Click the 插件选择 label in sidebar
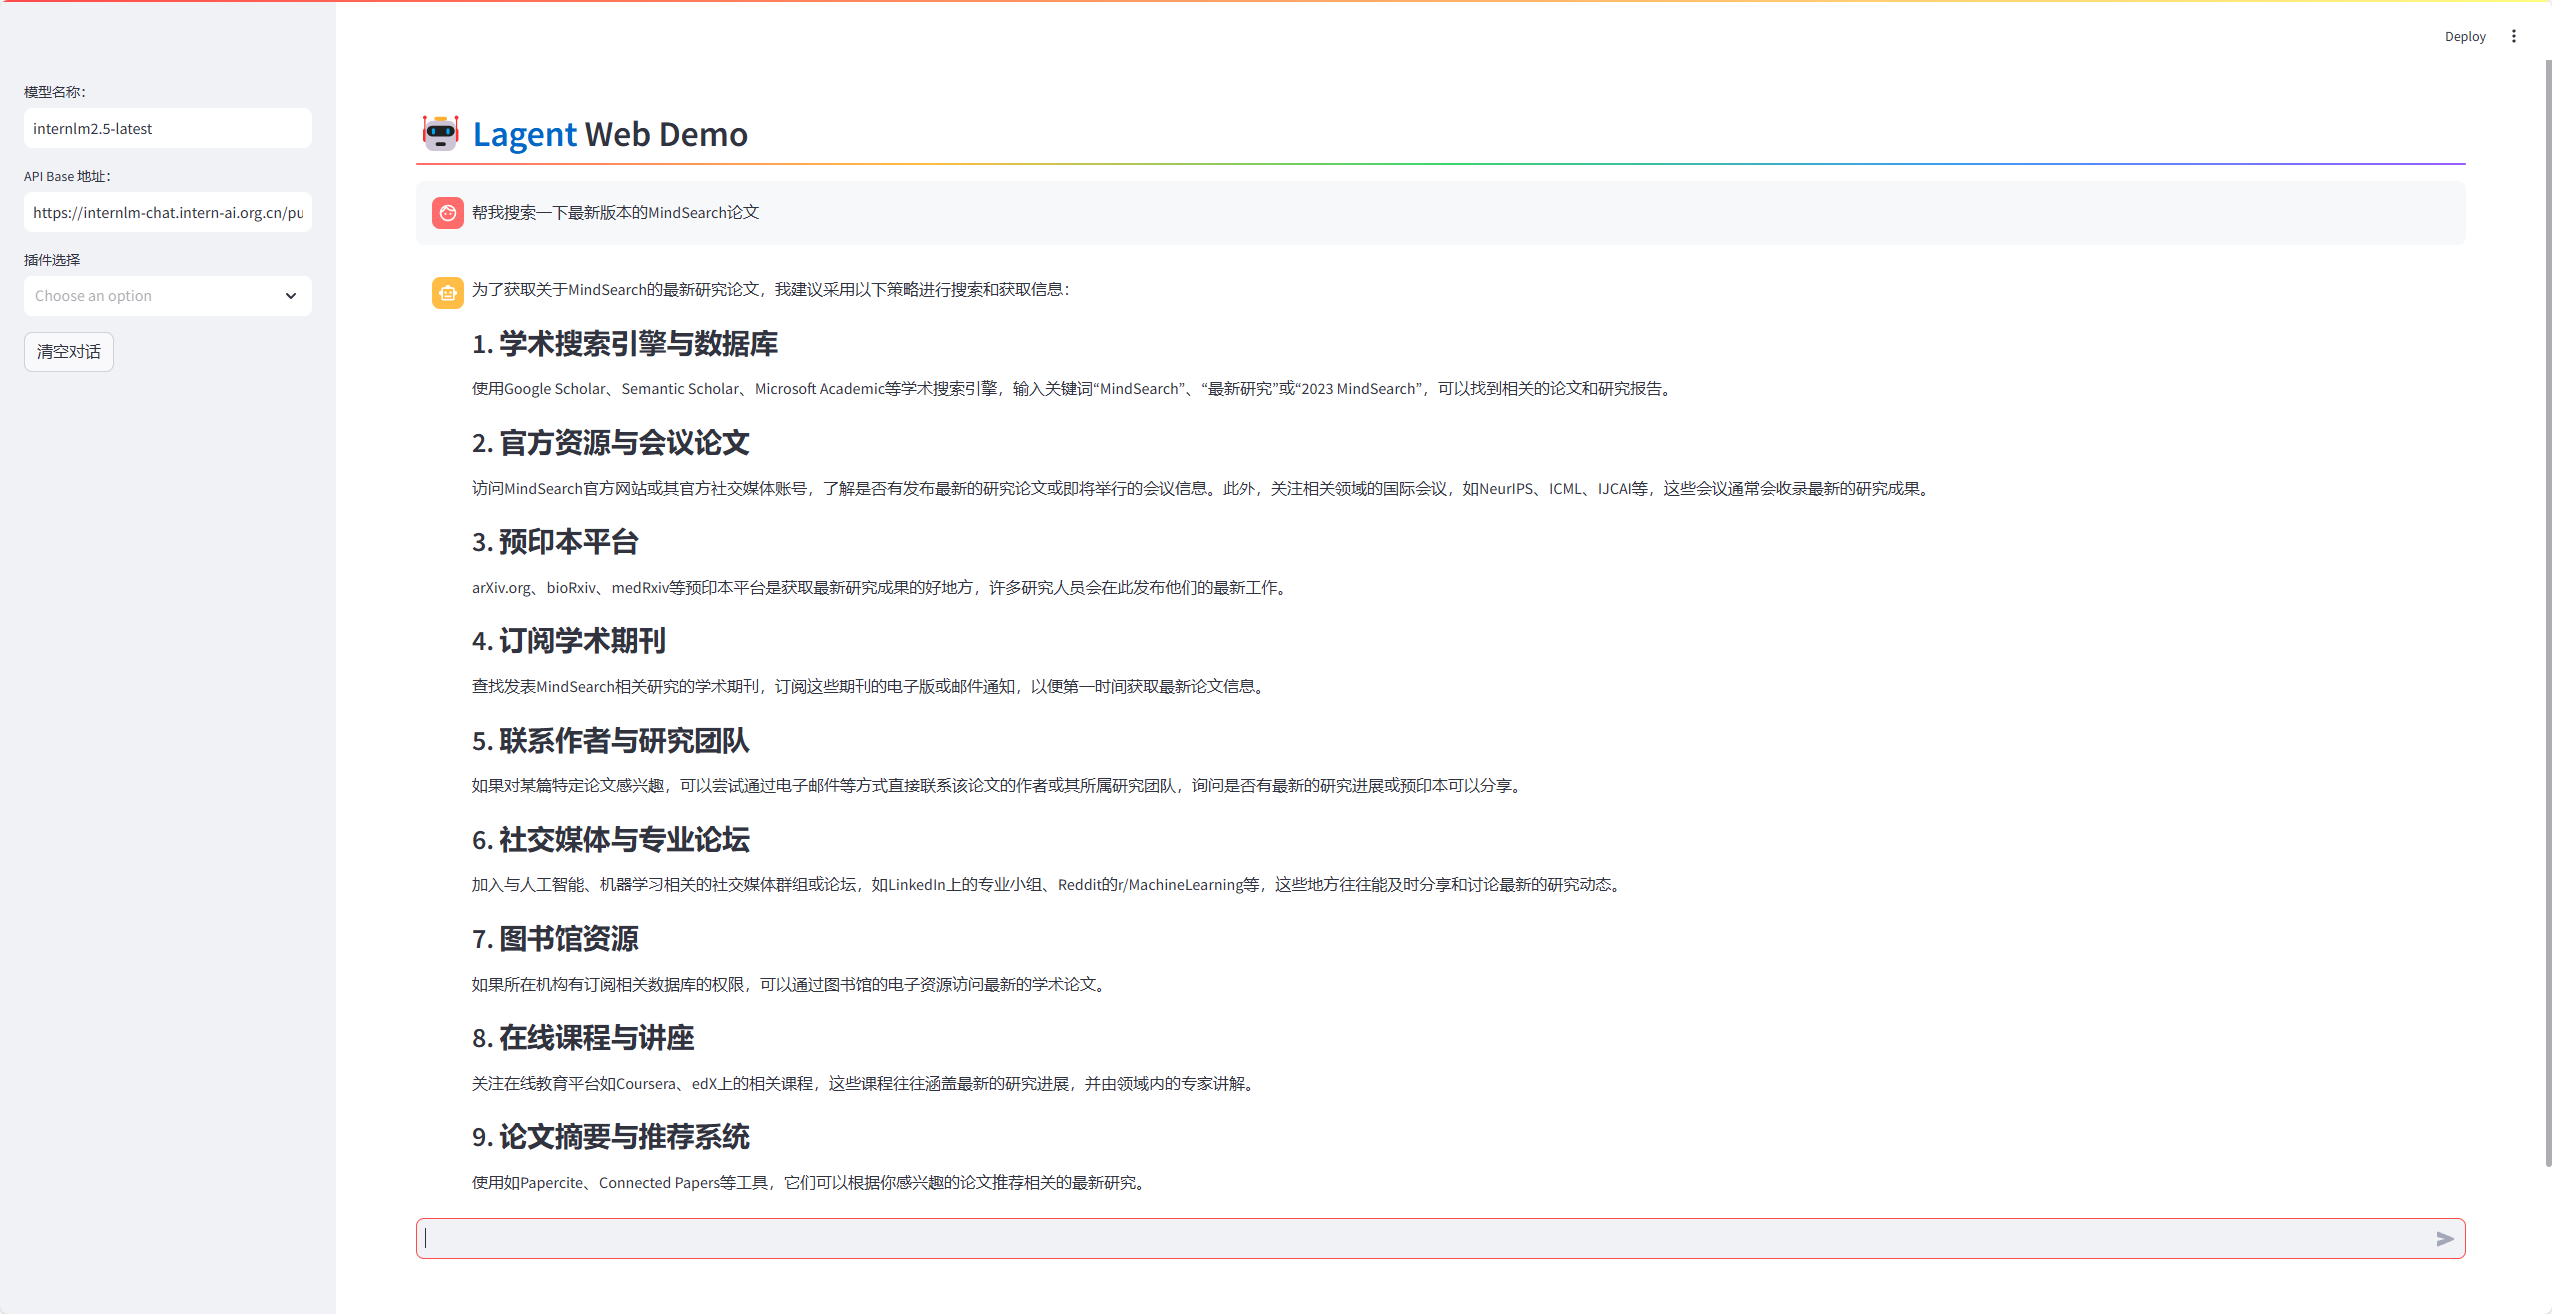Image resolution: width=2552 pixels, height=1314 pixels. point(52,260)
